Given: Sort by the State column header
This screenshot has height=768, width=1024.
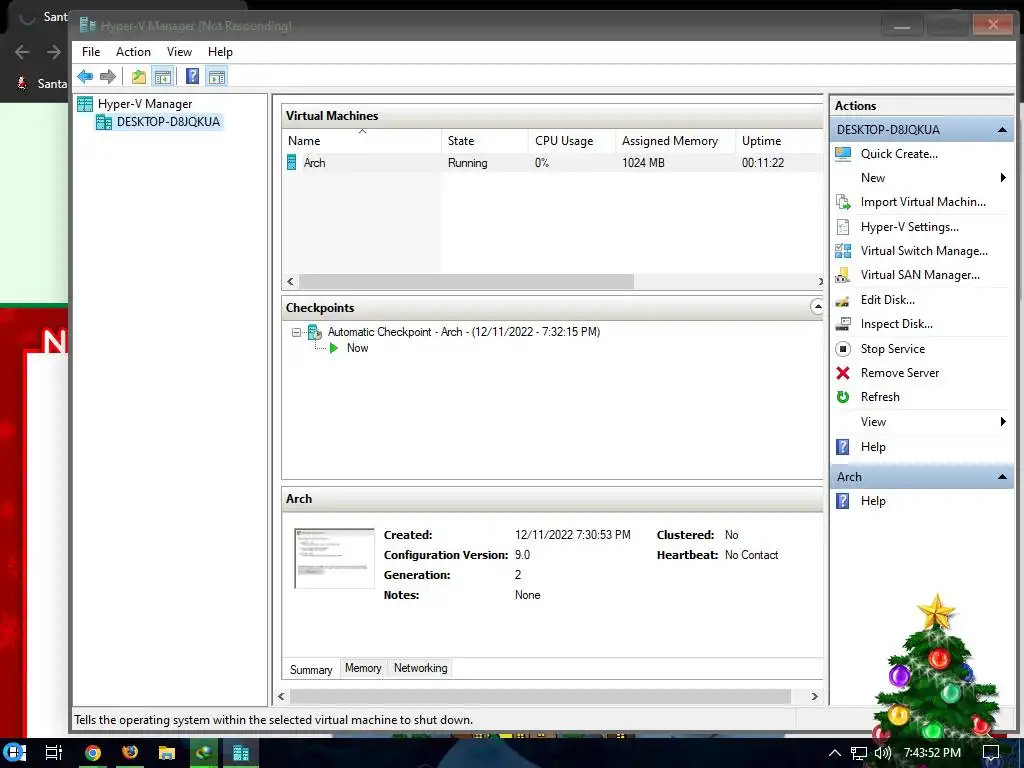Looking at the screenshot, I should 485,141.
